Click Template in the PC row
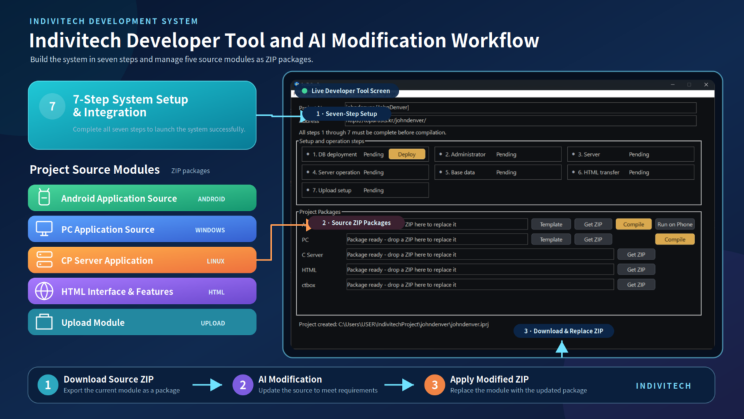Viewport: 744px width, 419px height. [x=551, y=239]
